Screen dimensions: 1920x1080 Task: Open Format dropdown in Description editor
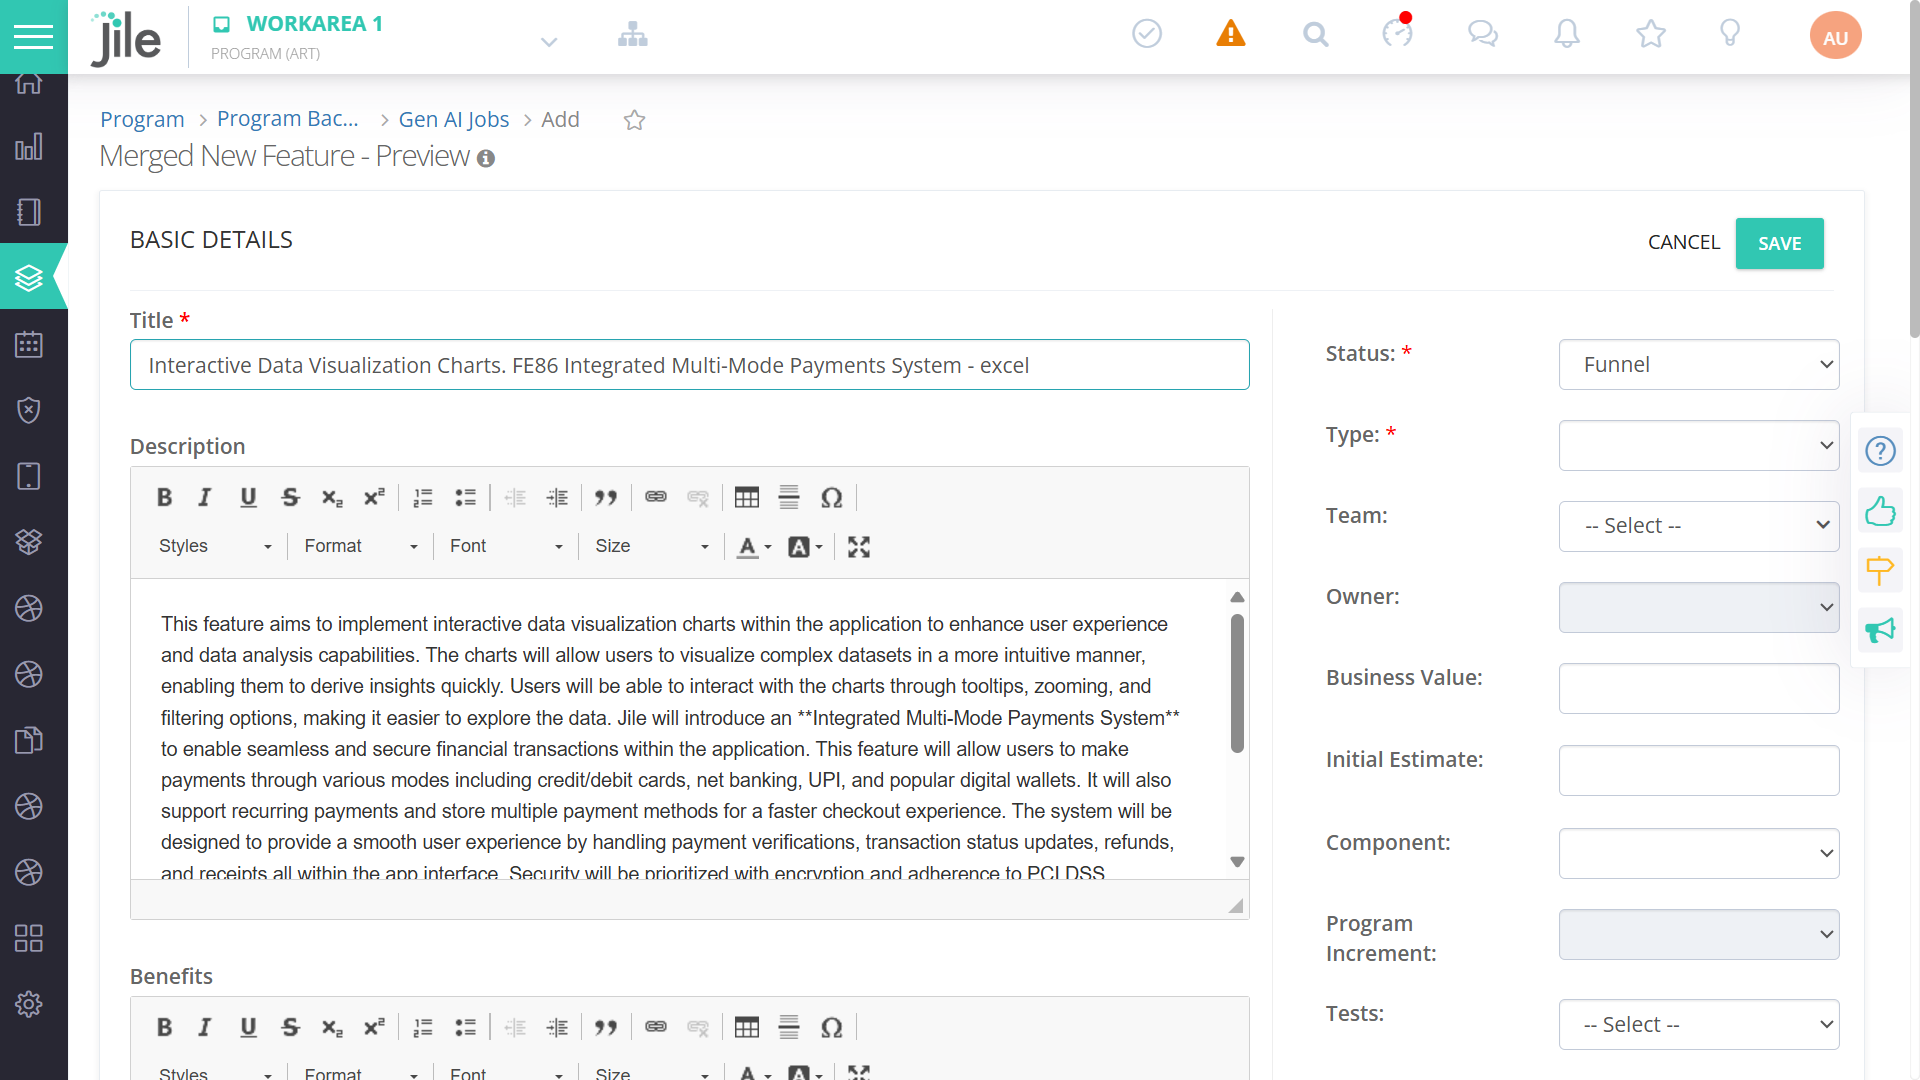click(x=360, y=546)
